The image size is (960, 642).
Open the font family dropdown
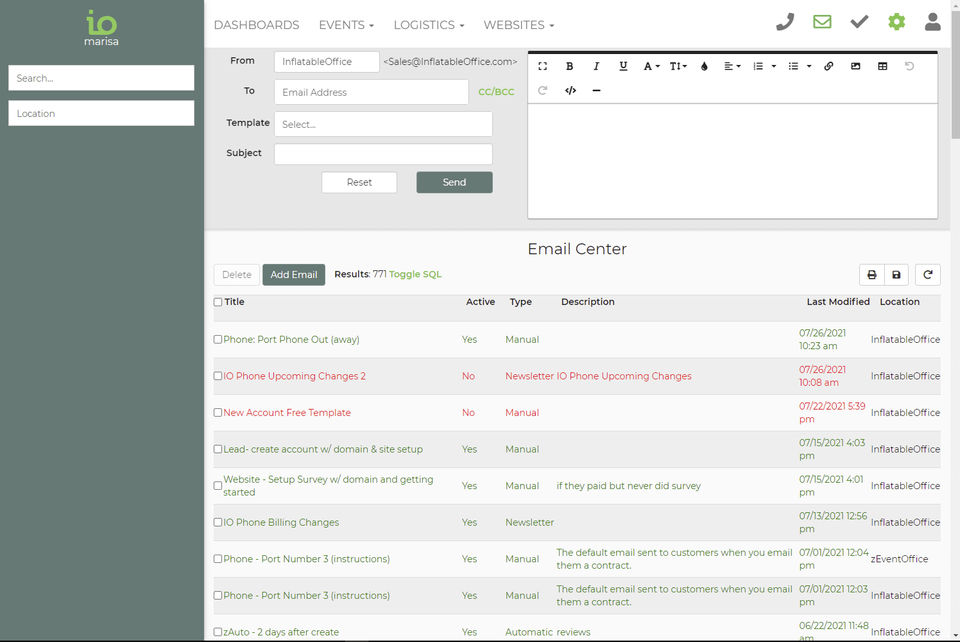[x=651, y=66]
